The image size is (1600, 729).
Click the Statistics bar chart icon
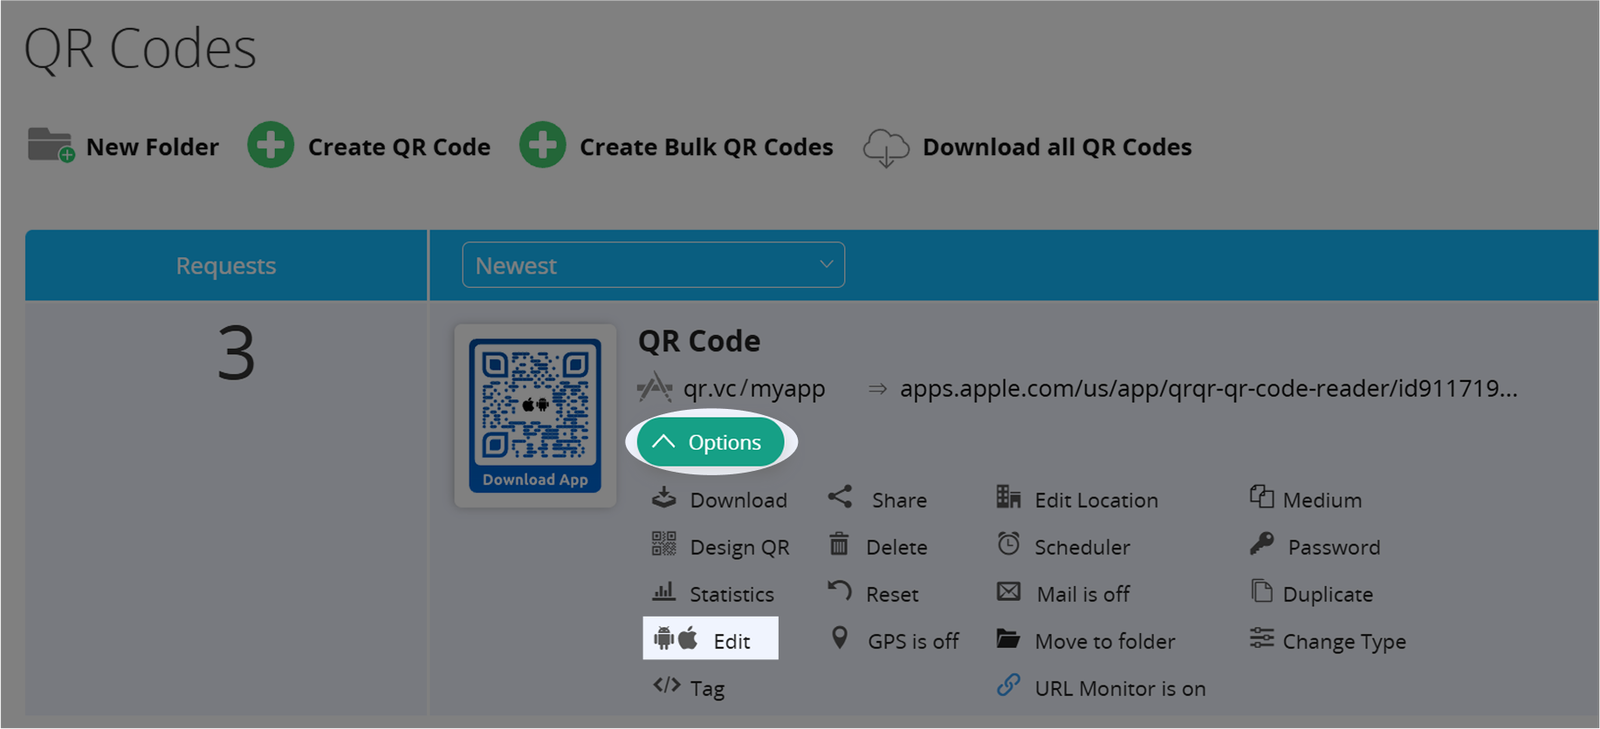pos(664,591)
